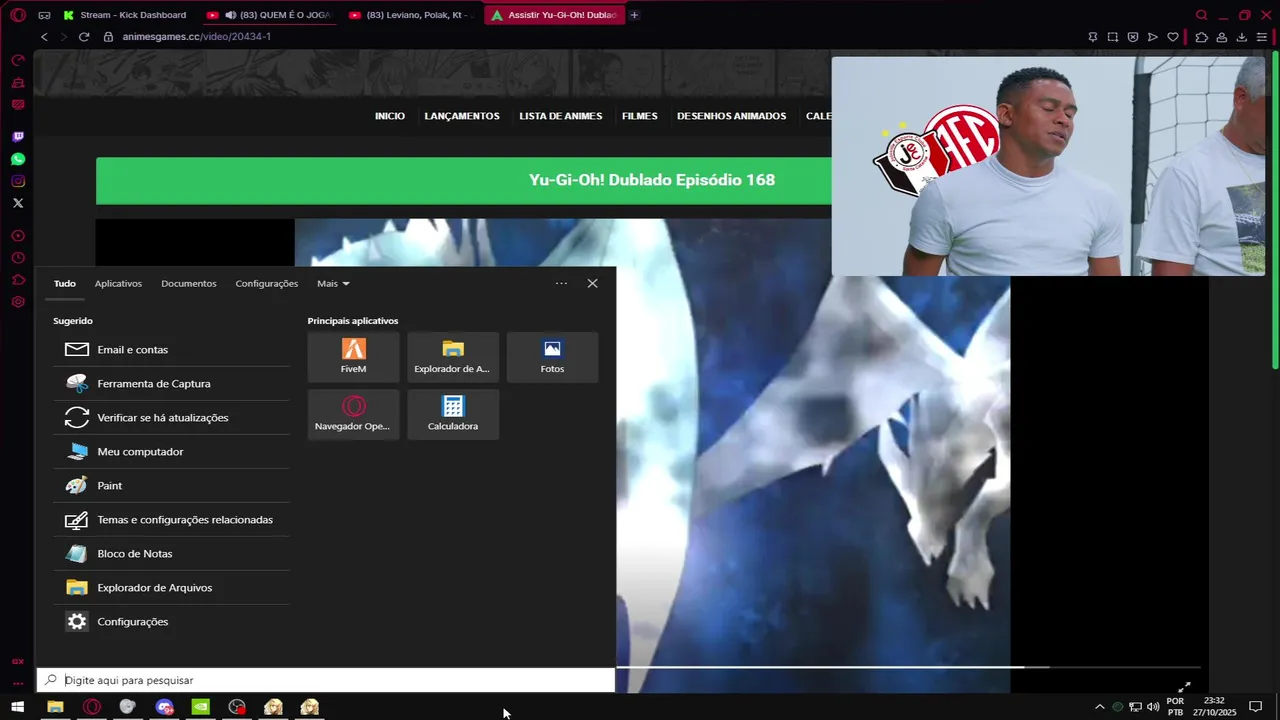Open FiveM from top apps
Image resolution: width=1280 pixels, height=720 pixels.
(x=354, y=357)
